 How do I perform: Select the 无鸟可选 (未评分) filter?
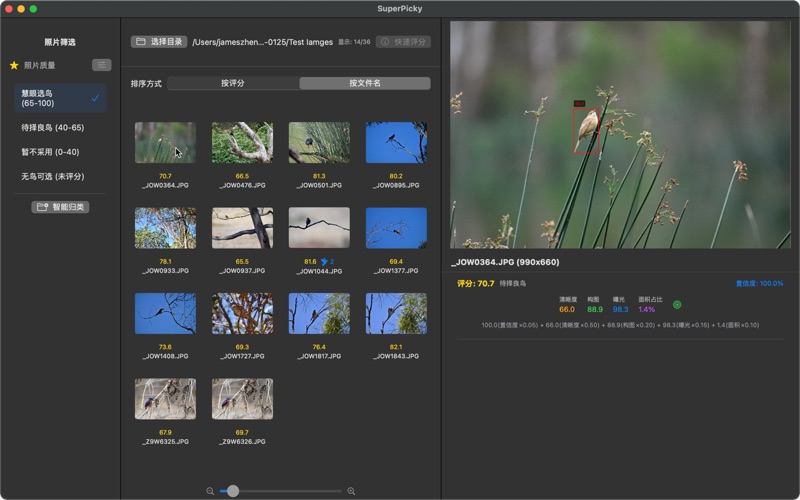tap(53, 176)
